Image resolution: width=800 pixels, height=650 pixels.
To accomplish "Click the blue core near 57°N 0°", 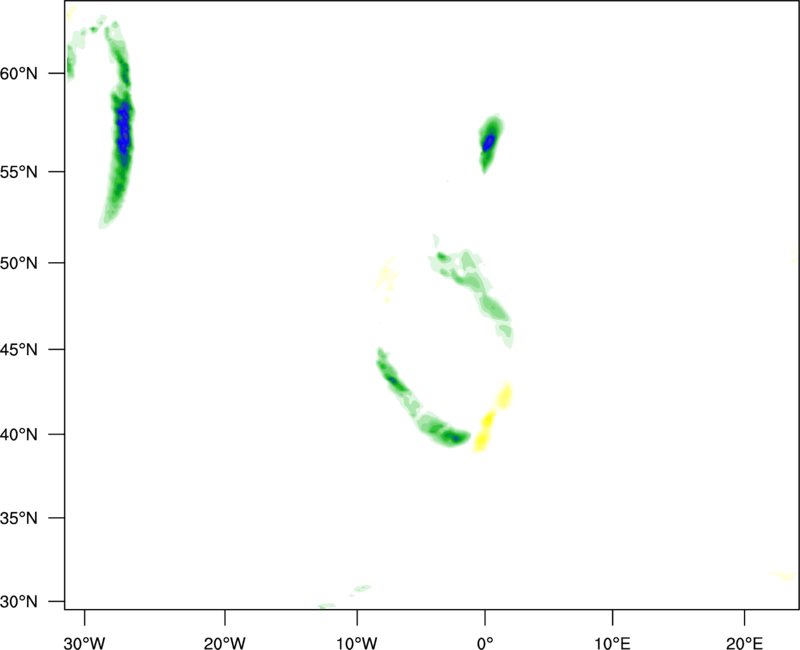I will (x=489, y=142).
